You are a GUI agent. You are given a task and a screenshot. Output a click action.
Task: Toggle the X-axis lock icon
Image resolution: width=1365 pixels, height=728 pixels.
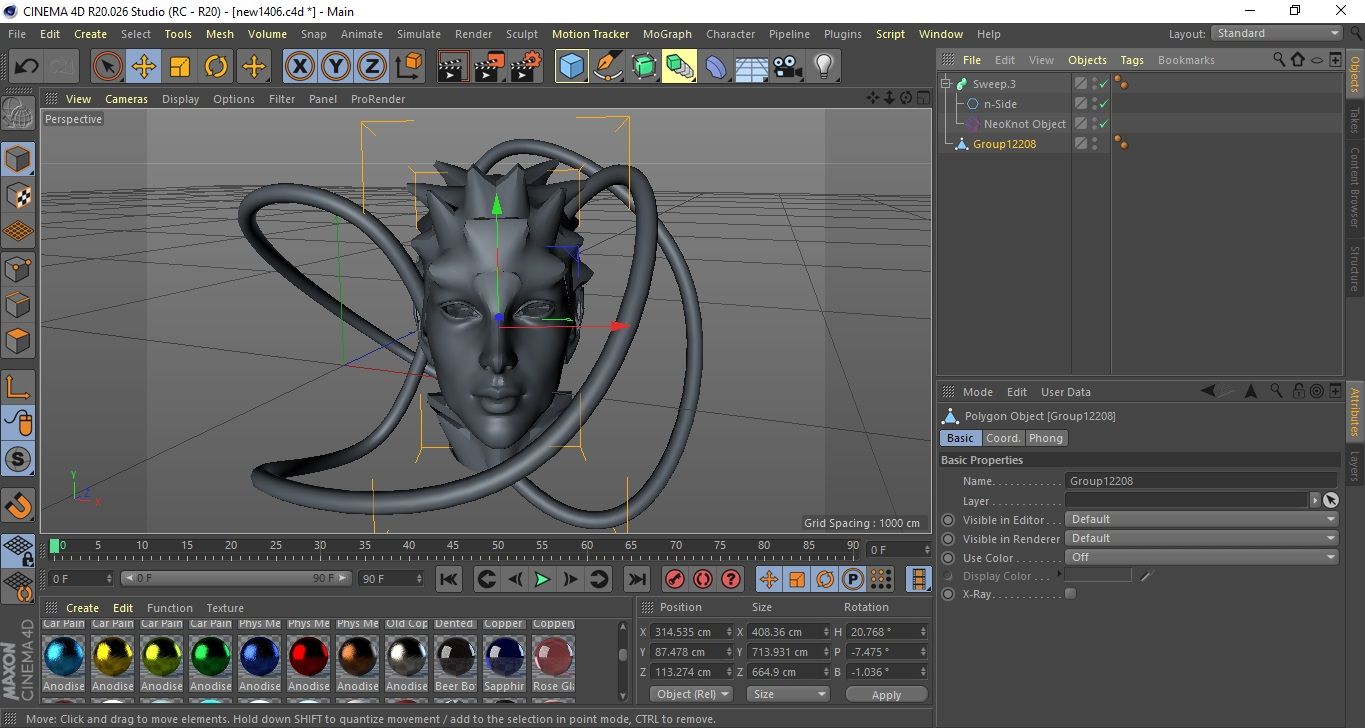299,67
